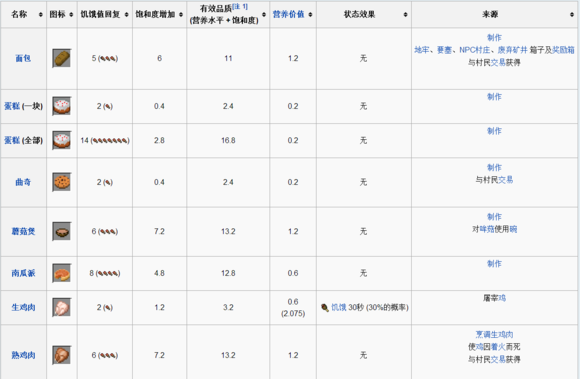Open 制作 link in the 南瓜派 row
This screenshot has height=379, width=580.
[x=494, y=264]
